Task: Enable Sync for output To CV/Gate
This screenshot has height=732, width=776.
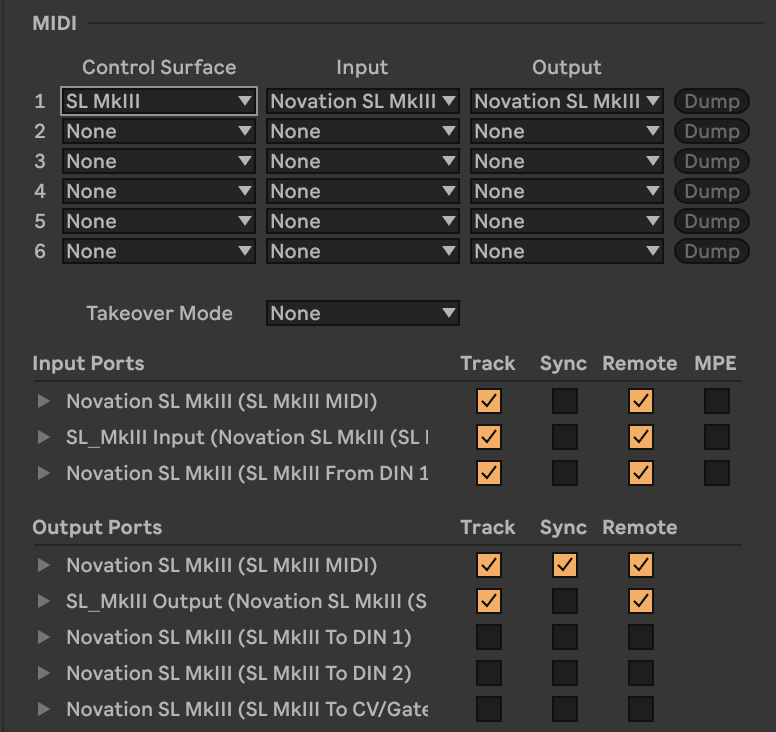Action: pyautogui.click(x=565, y=709)
